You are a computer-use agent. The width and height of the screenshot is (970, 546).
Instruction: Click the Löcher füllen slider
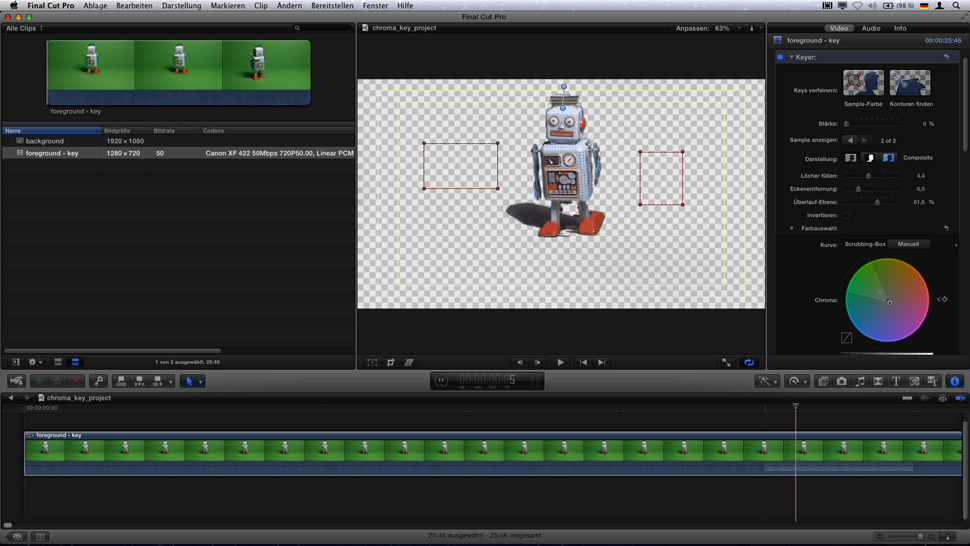(868, 175)
